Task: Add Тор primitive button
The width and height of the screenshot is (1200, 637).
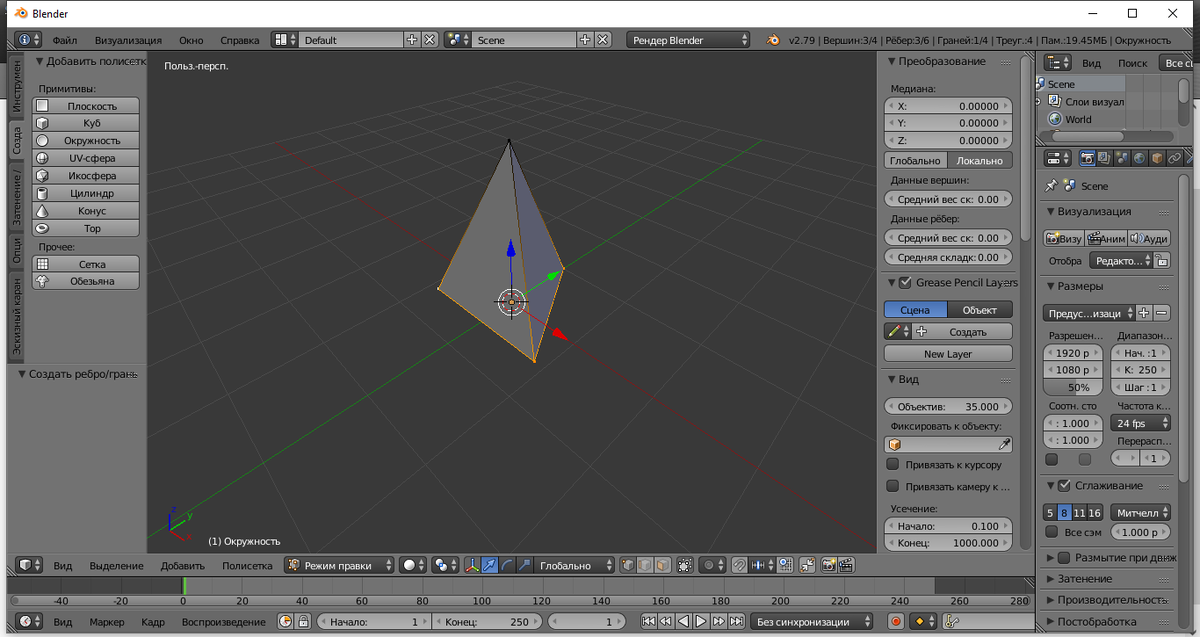Action: pyautogui.click(x=86, y=228)
